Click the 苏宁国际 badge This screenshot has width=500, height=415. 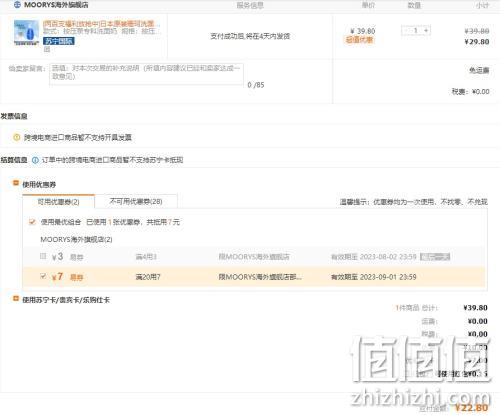coord(59,41)
